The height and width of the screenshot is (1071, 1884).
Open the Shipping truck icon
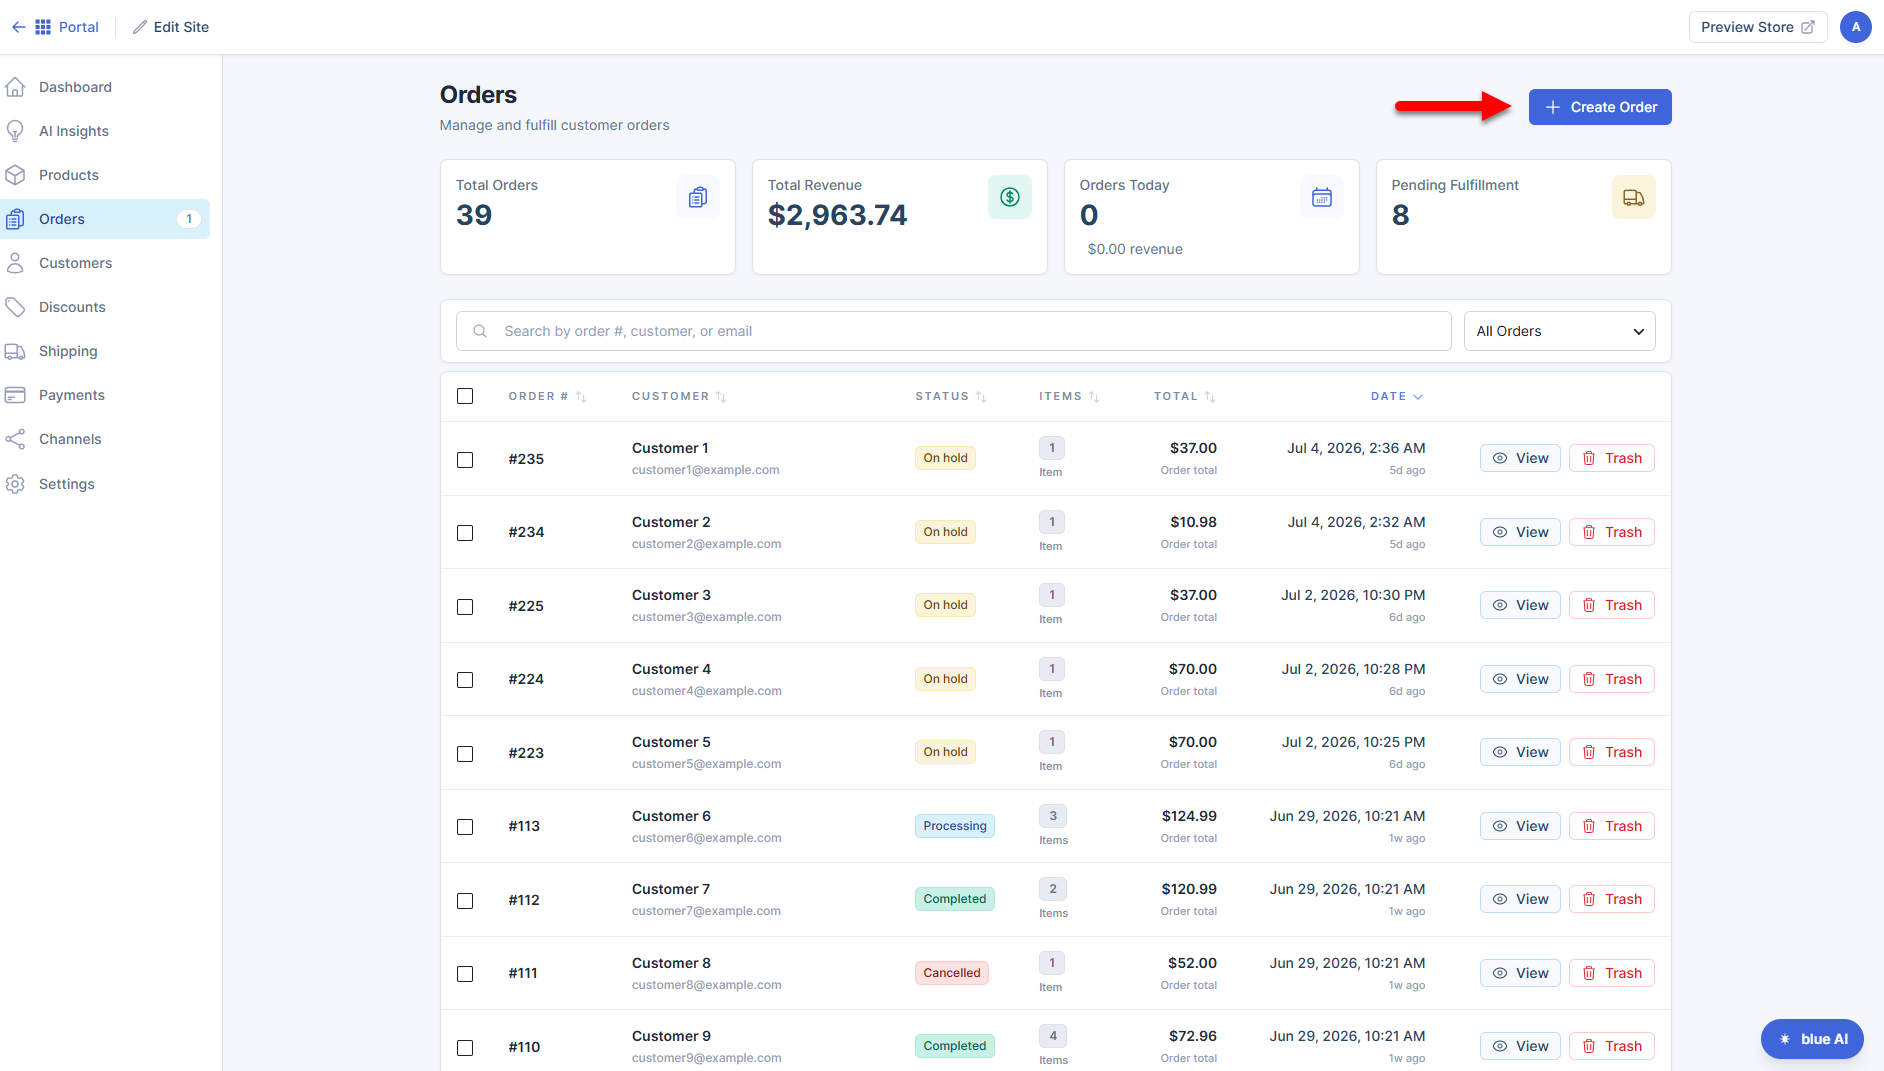point(15,351)
